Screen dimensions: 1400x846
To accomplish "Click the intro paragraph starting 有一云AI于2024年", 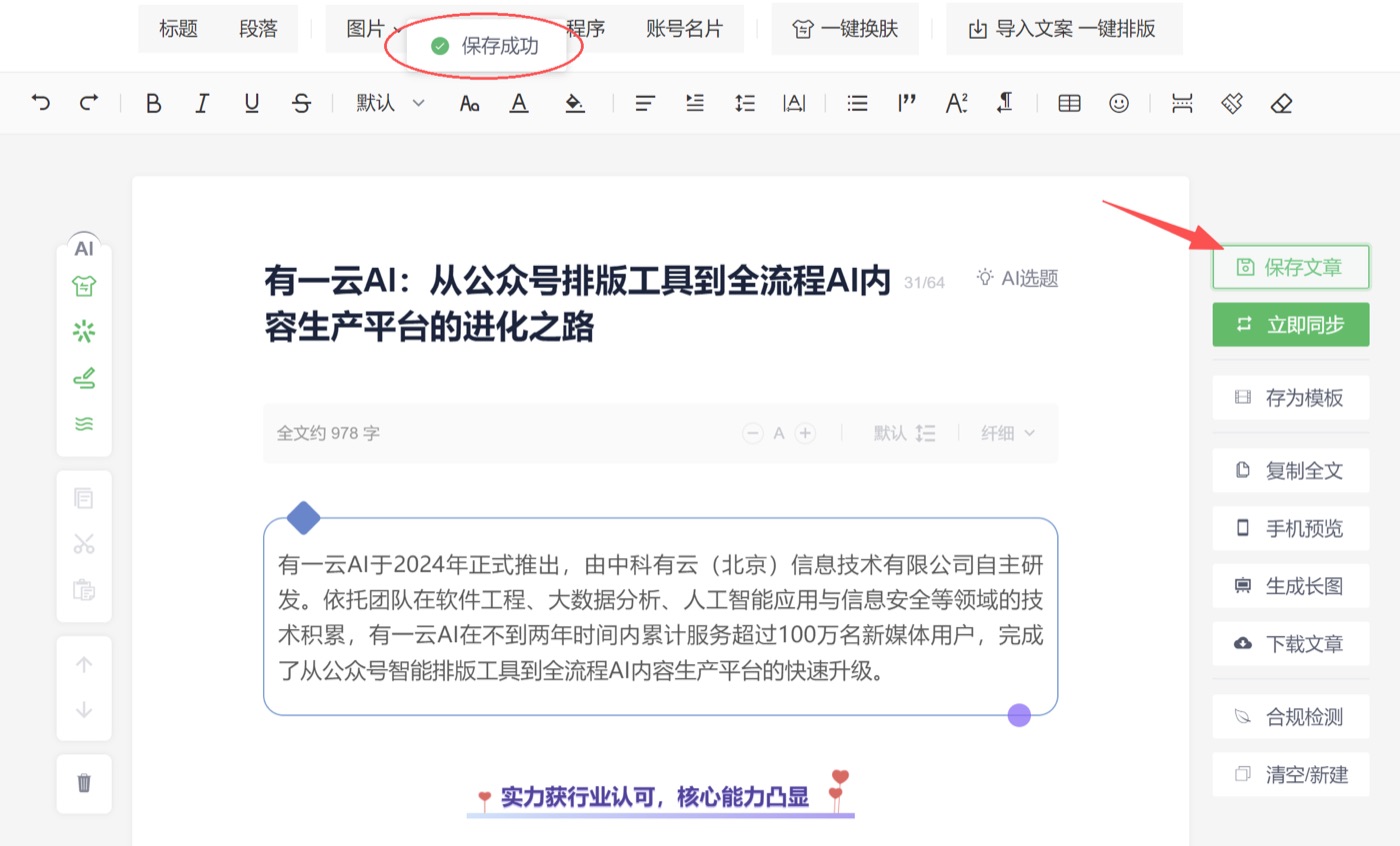I will pyautogui.click(x=661, y=617).
